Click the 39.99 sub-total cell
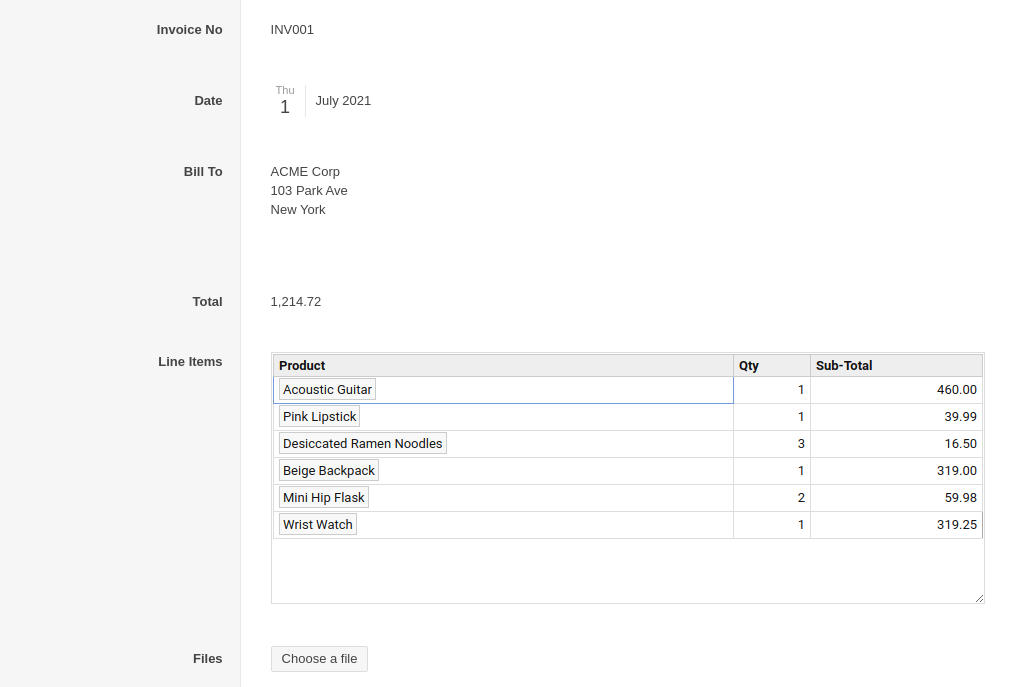This screenshot has width=1012, height=687. [896, 417]
